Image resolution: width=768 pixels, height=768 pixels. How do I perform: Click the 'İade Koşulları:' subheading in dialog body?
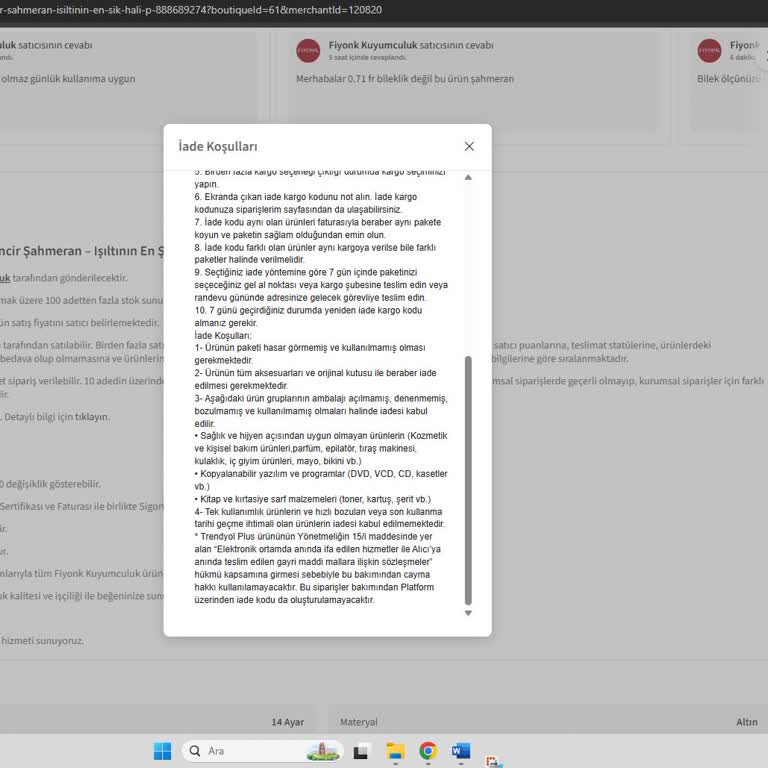pos(223,336)
